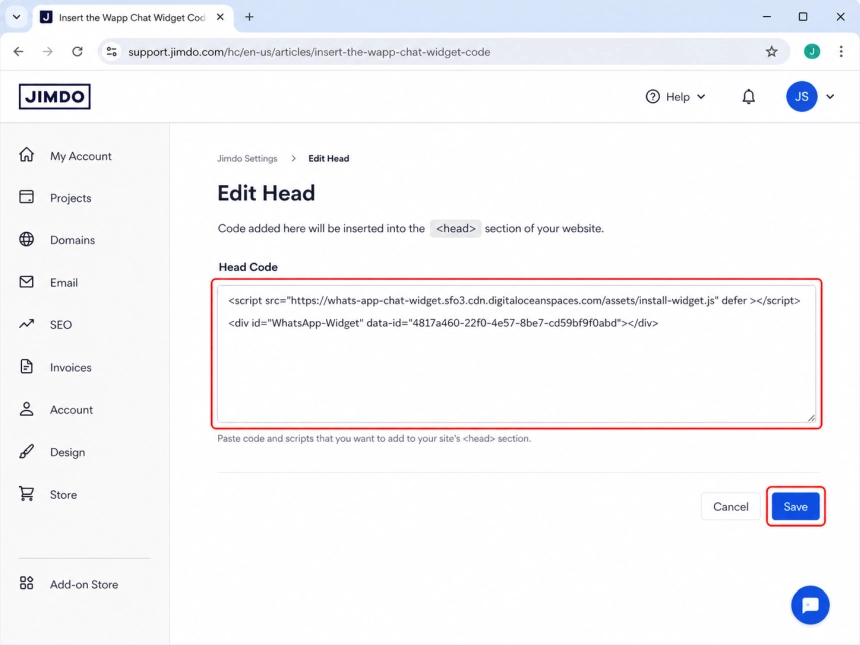Screen dimensions: 860x645
Task: Open Add-on Store in sidebar
Action: point(84,585)
